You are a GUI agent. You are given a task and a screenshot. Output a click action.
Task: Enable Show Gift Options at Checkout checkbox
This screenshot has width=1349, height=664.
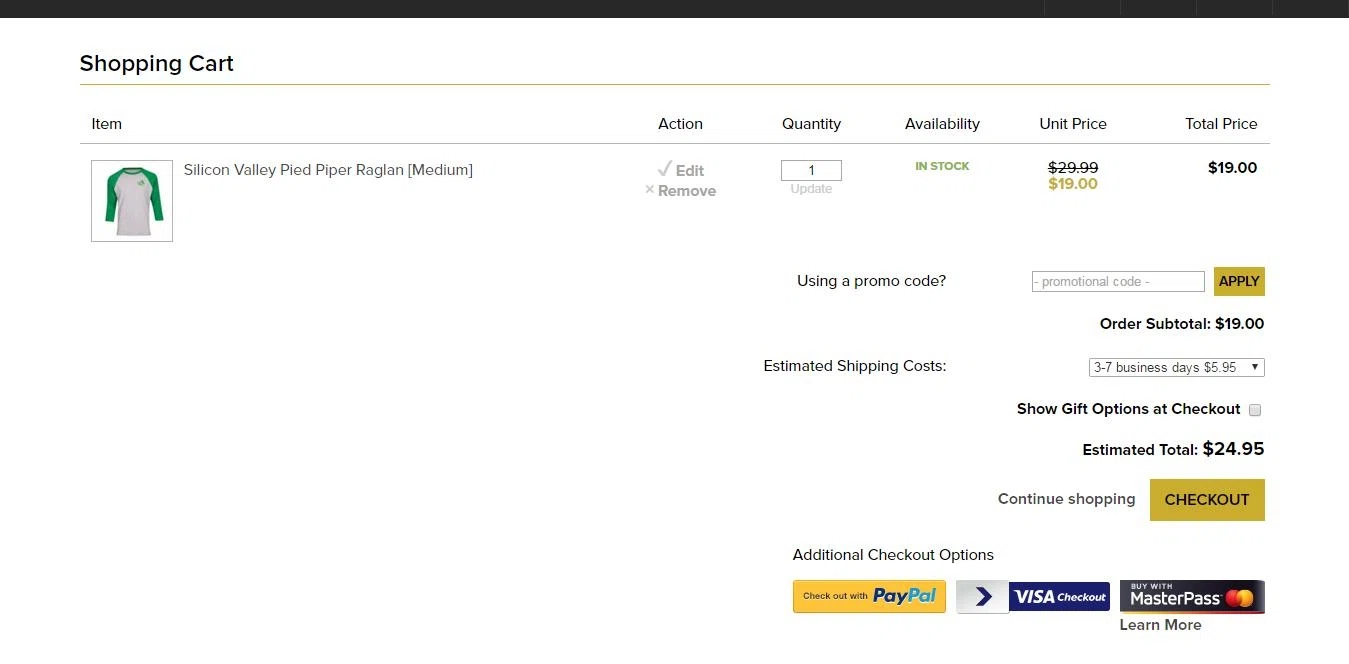point(1255,410)
